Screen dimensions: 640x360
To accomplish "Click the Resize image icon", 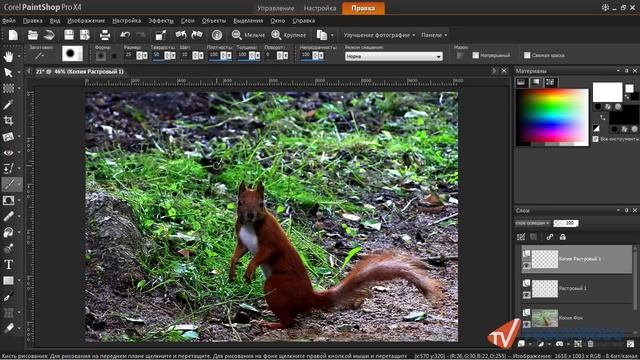I will (x=161, y=35).
